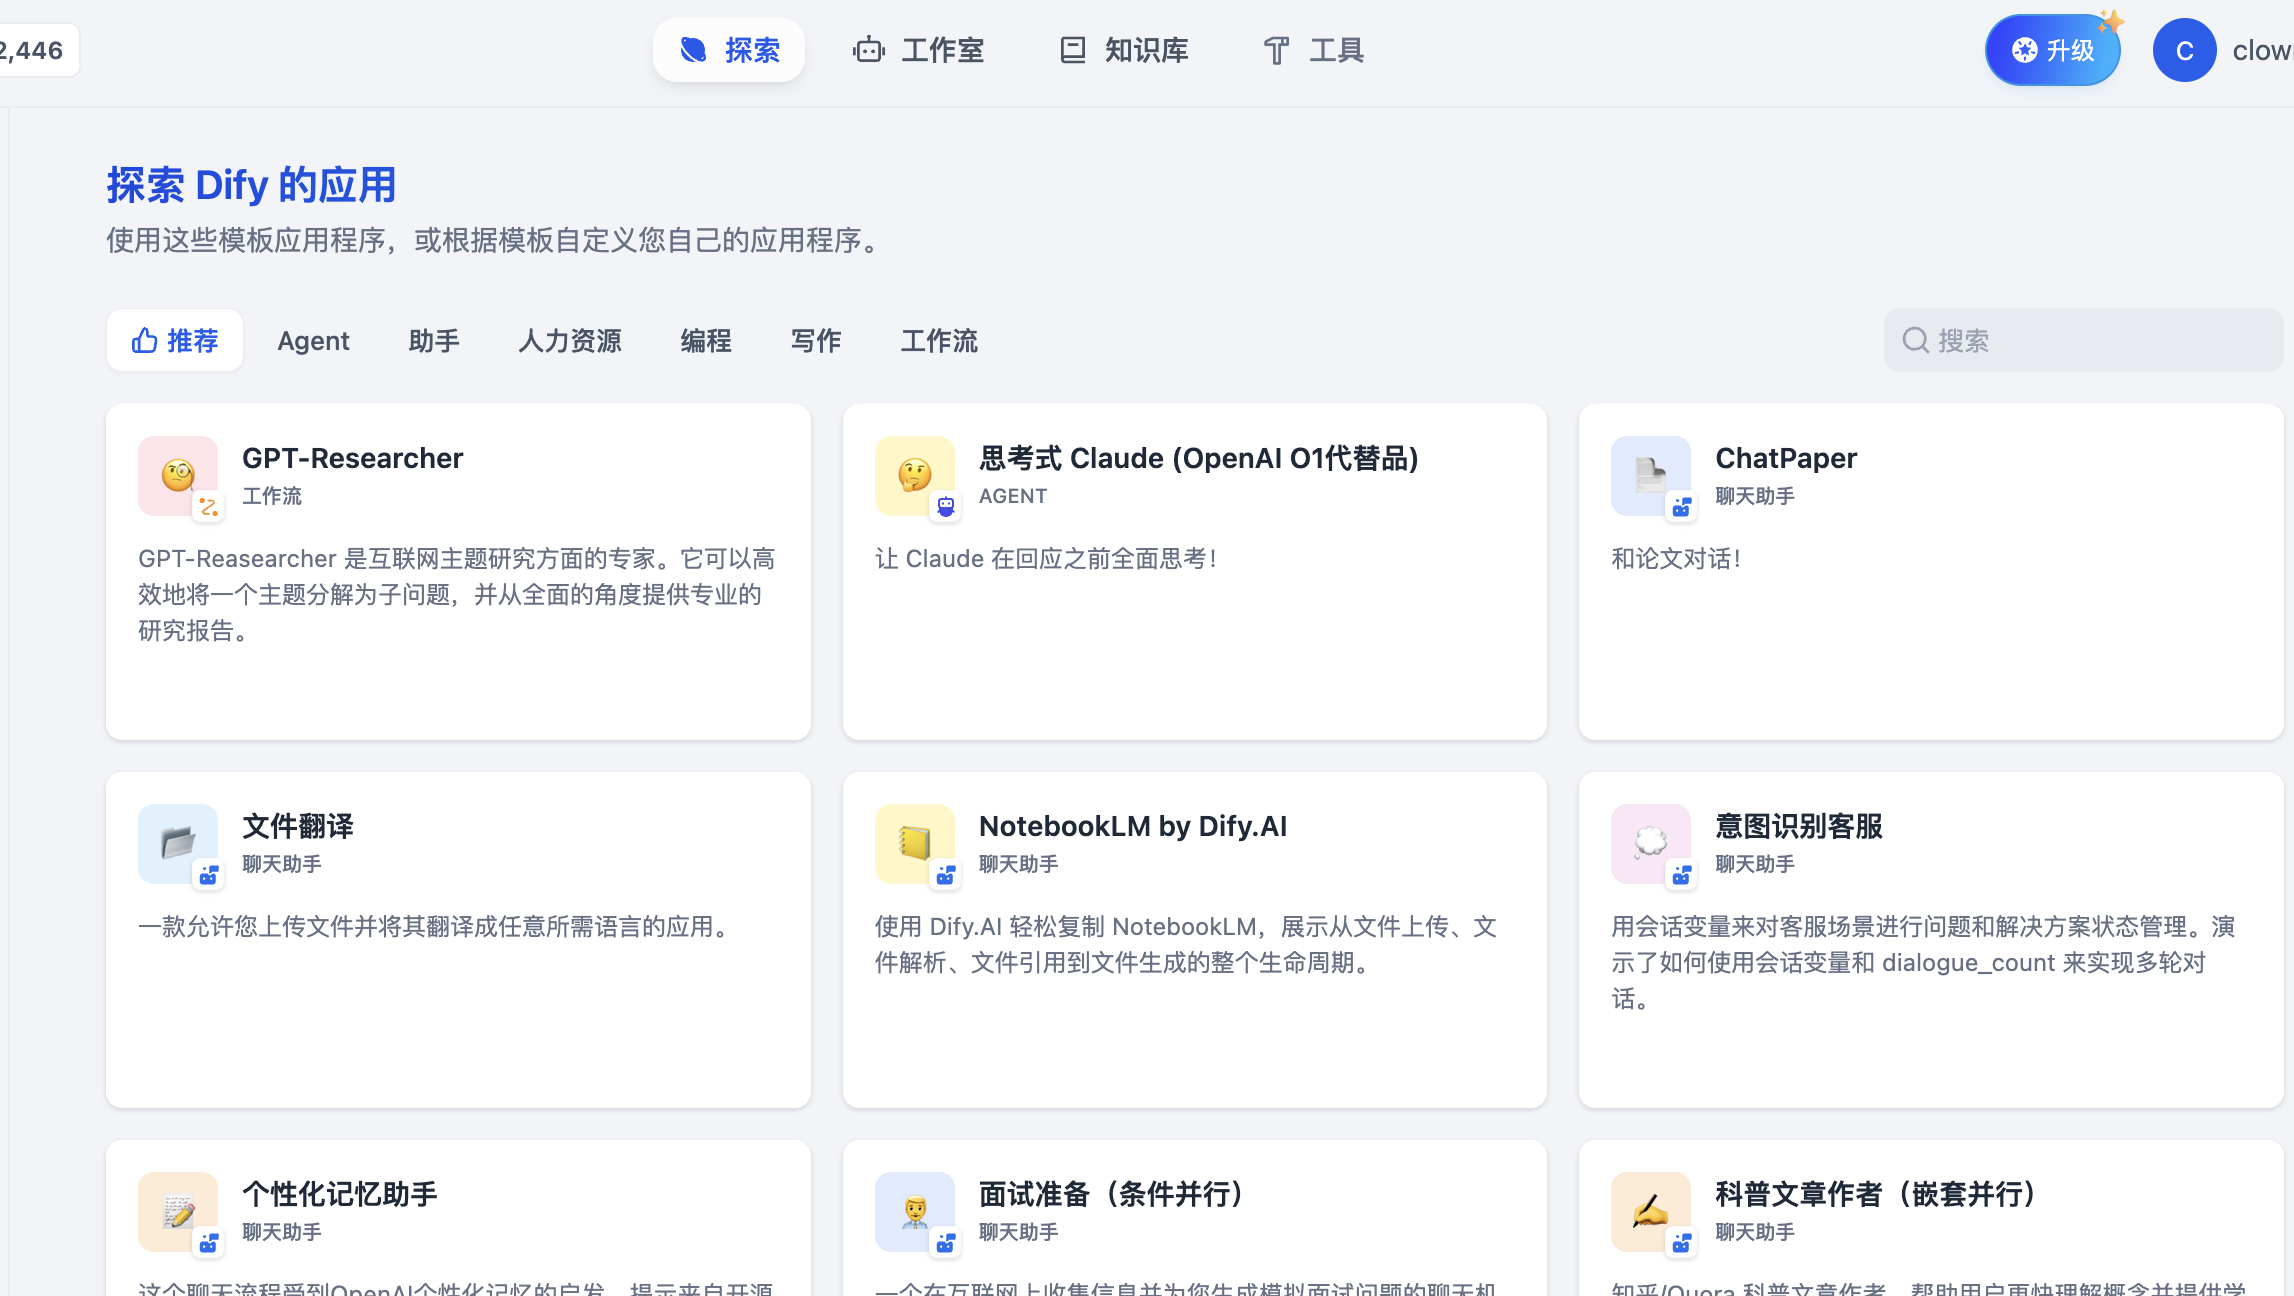The width and height of the screenshot is (2294, 1296).
Task: Filter apps by 工作流 category
Action: (939, 341)
